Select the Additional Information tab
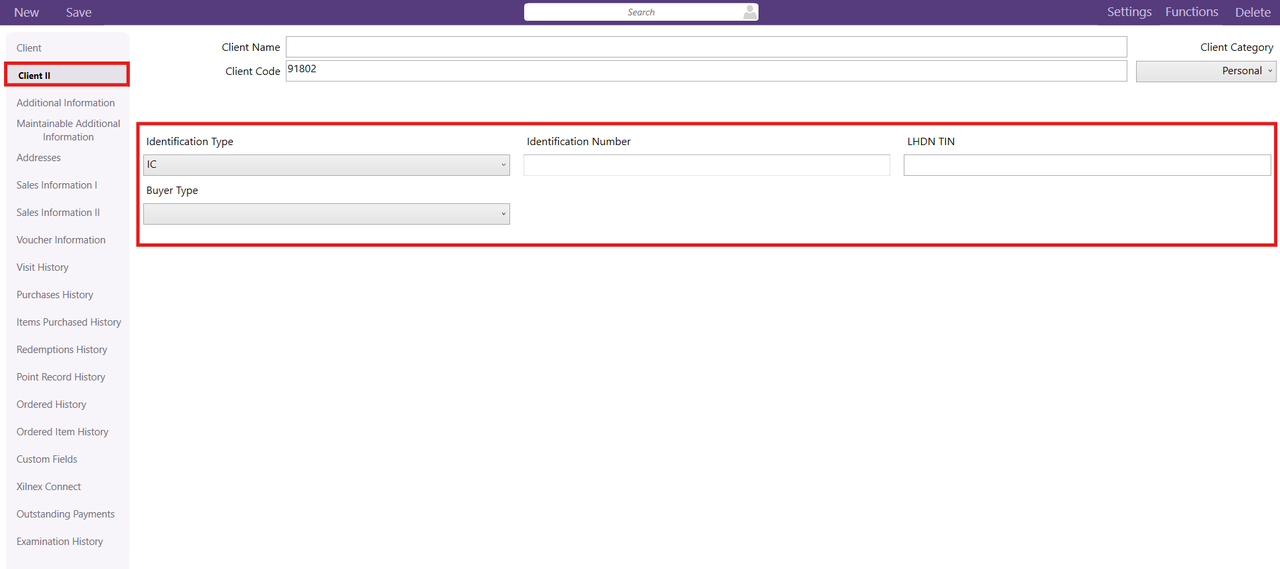 (x=65, y=103)
